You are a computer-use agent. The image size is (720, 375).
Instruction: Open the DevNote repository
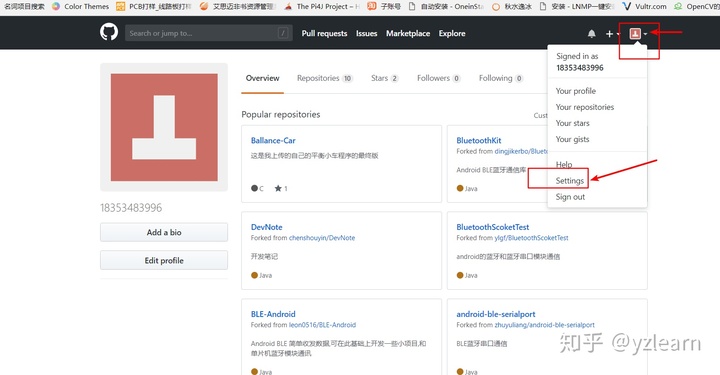(x=266, y=227)
